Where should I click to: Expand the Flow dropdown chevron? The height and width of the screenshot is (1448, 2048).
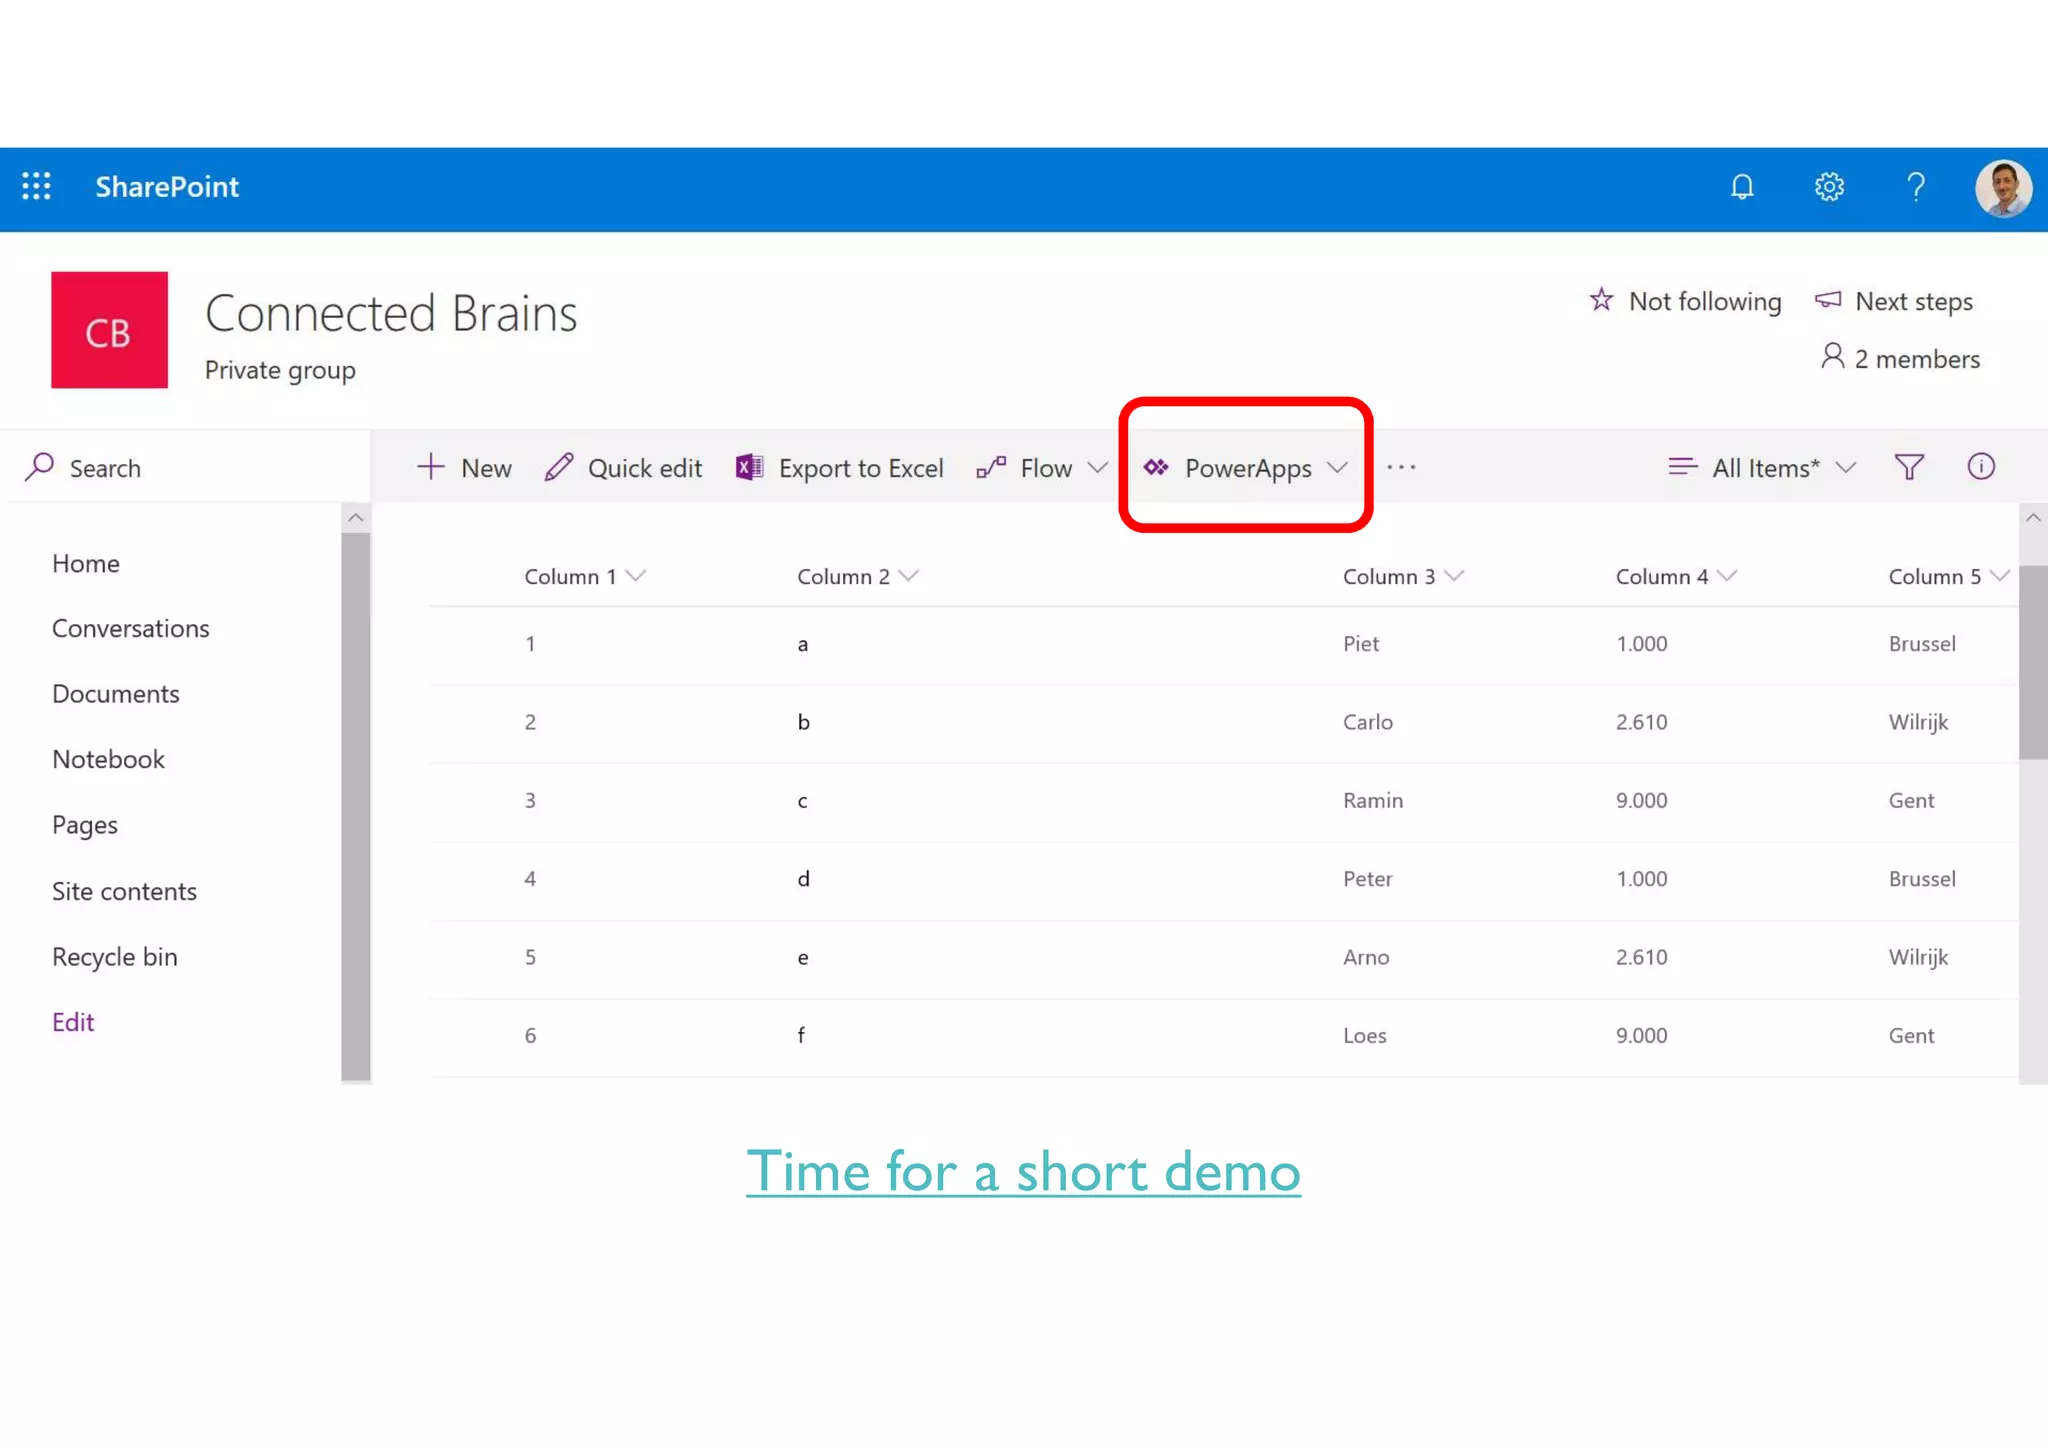pyautogui.click(x=1097, y=467)
